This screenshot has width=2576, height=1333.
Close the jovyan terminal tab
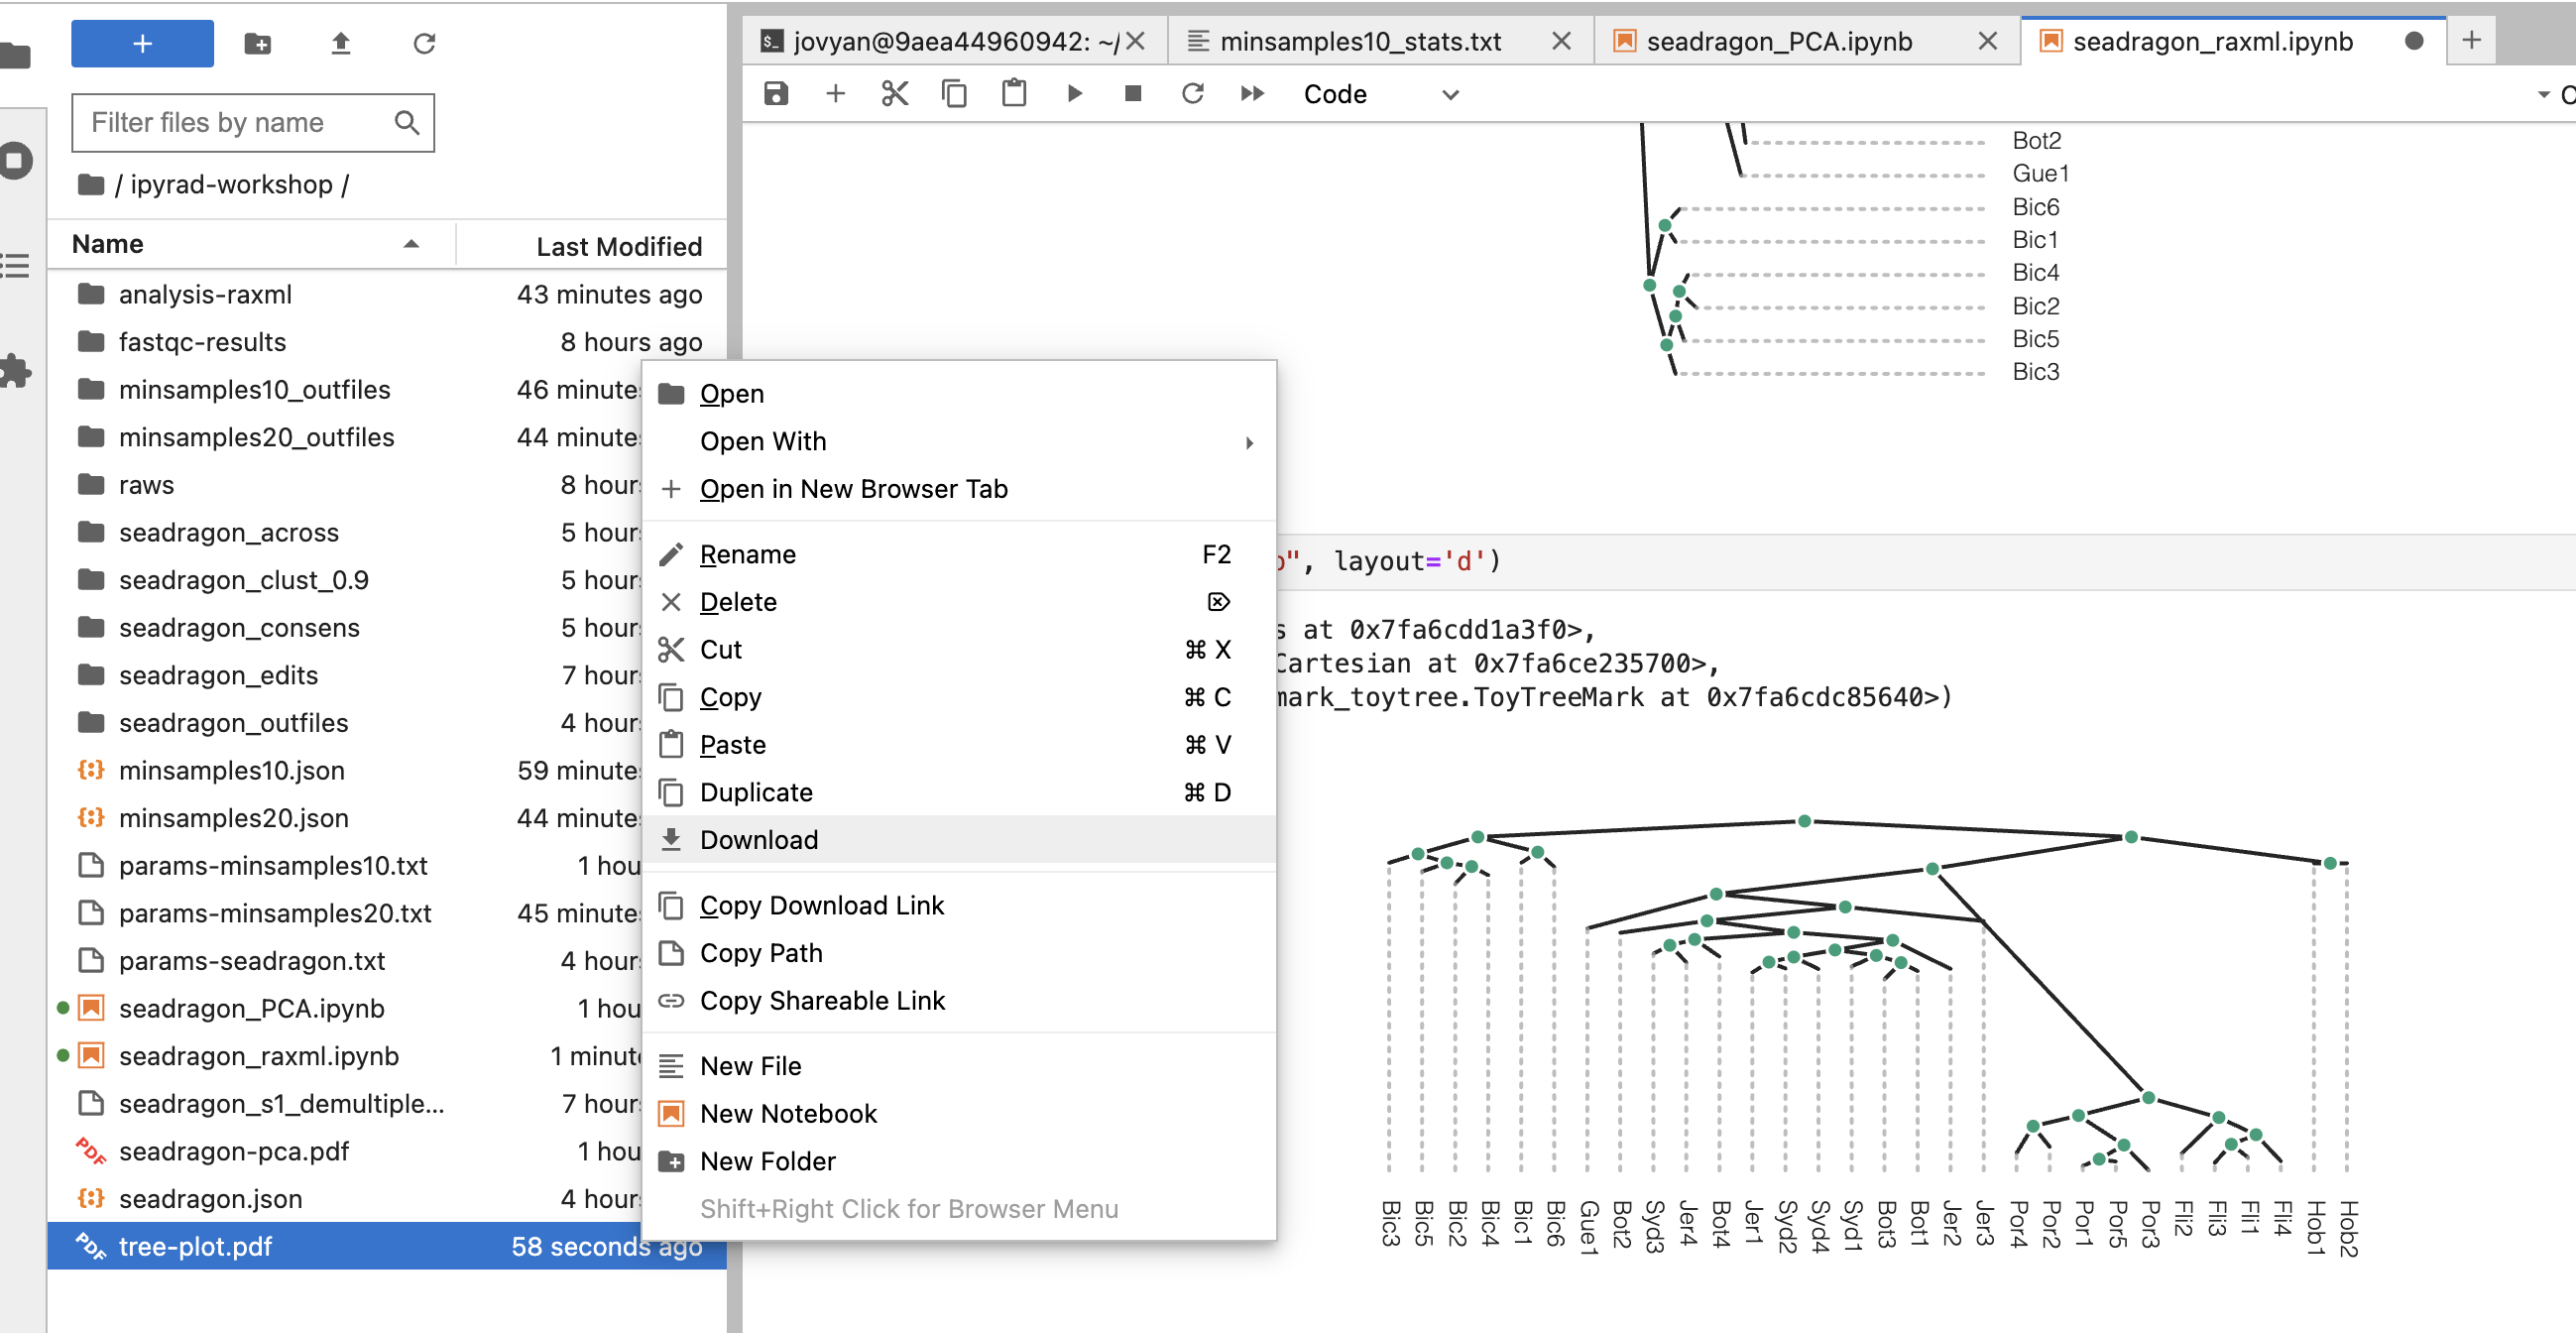coord(1135,41)
